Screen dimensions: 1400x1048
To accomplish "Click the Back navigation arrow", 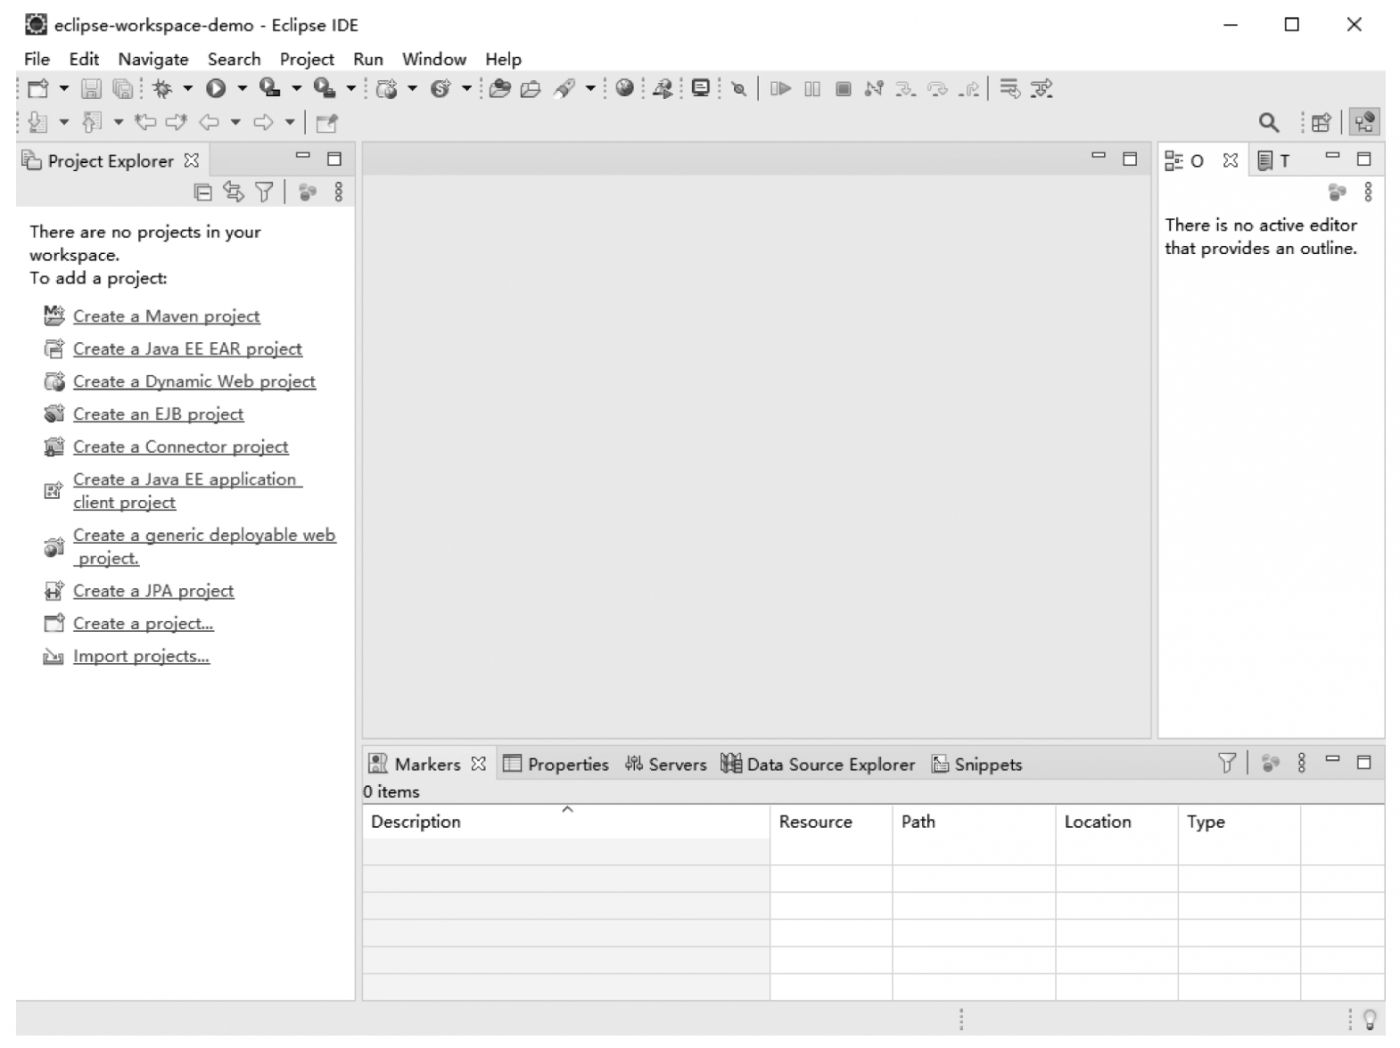I will tap(209, 122).
